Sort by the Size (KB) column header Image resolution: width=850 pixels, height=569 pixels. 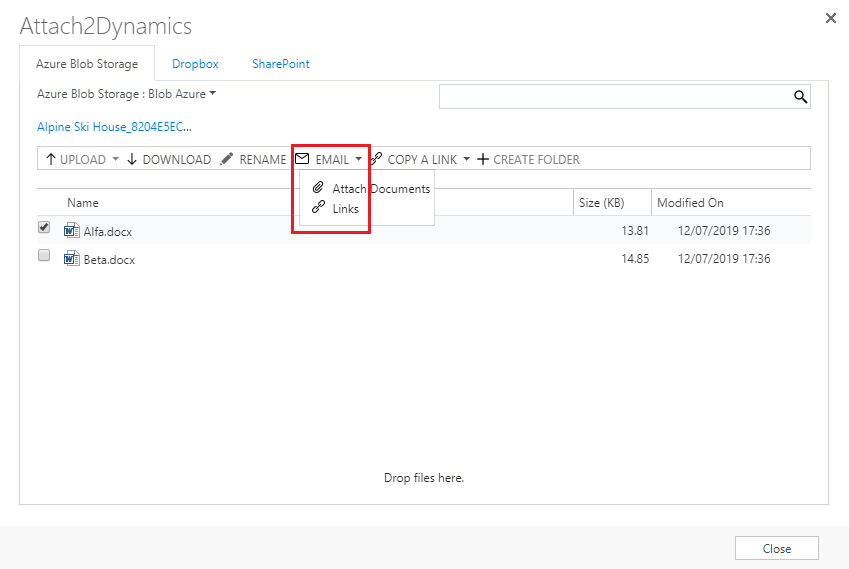[x=601, y=203]
